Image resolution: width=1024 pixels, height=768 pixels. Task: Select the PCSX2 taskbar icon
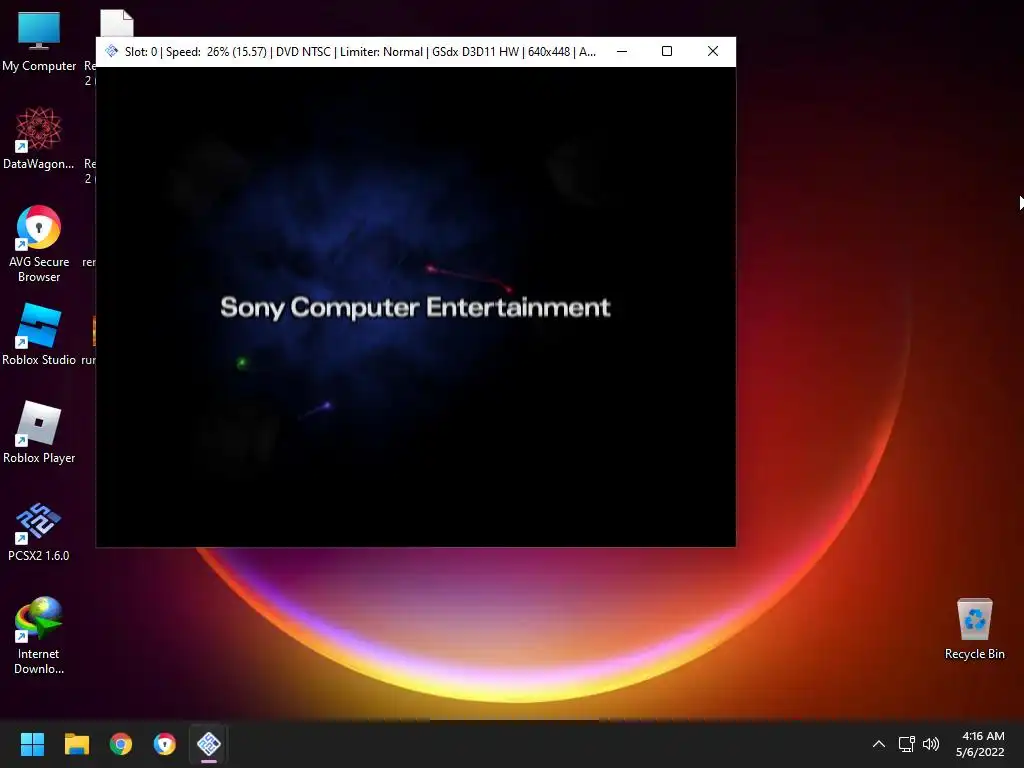209,744
